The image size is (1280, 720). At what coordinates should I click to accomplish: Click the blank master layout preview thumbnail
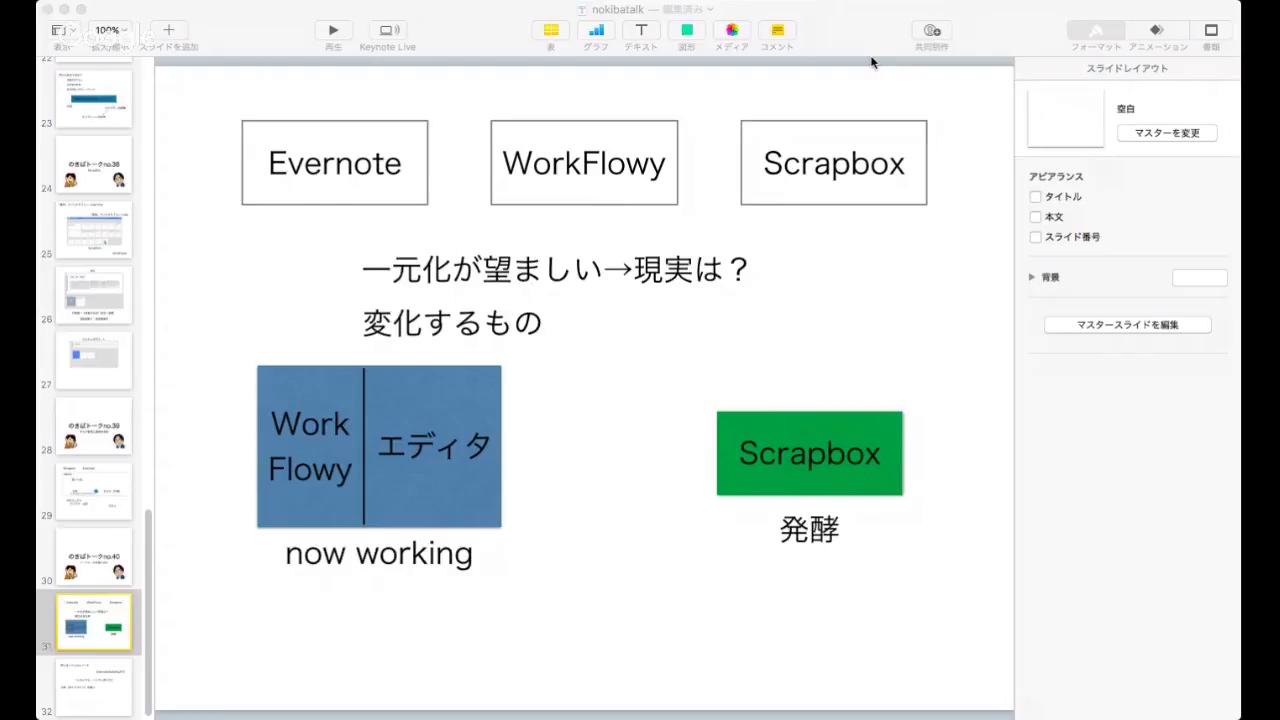[x=1066, y=118]
